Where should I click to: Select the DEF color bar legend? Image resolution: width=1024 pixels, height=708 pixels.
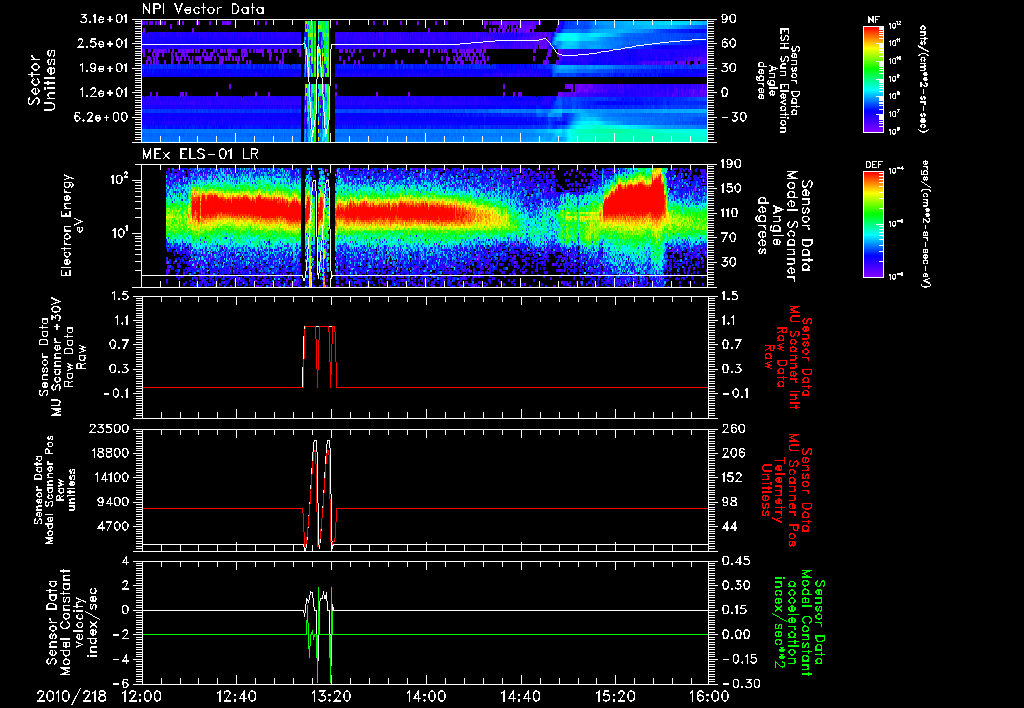[x=874, y=224]
